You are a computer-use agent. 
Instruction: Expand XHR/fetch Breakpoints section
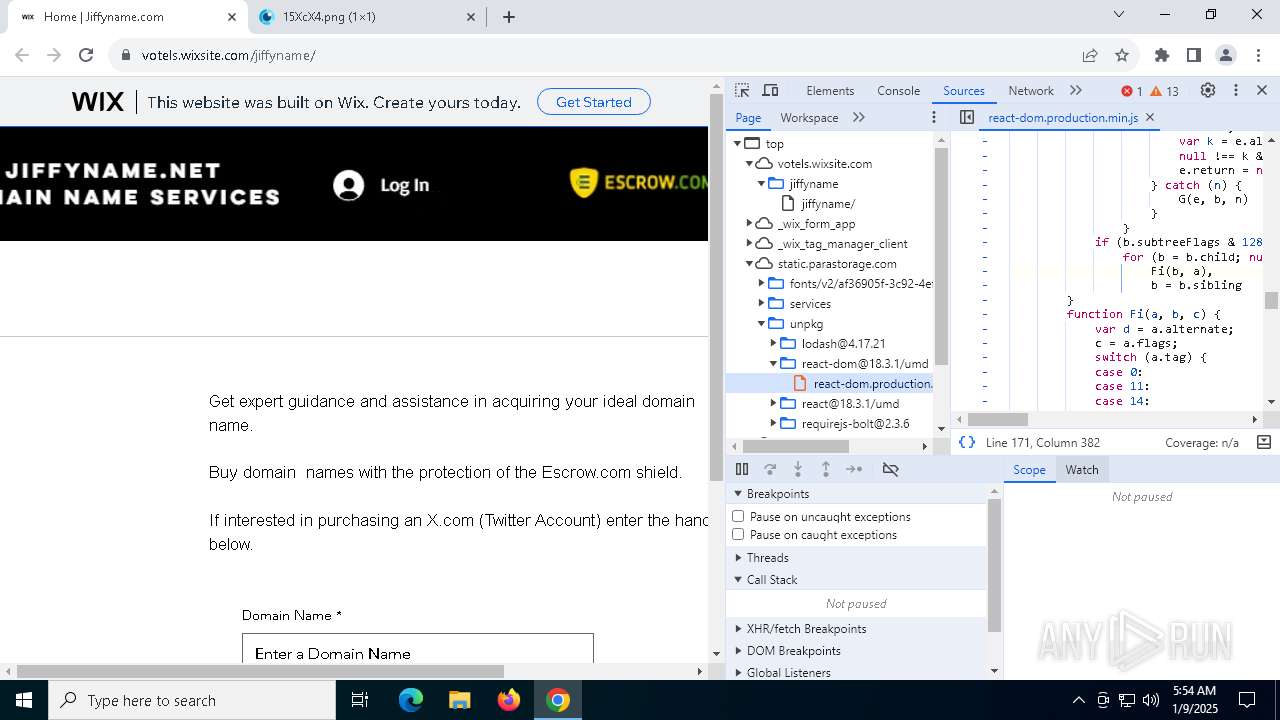(x=739, y=629)
